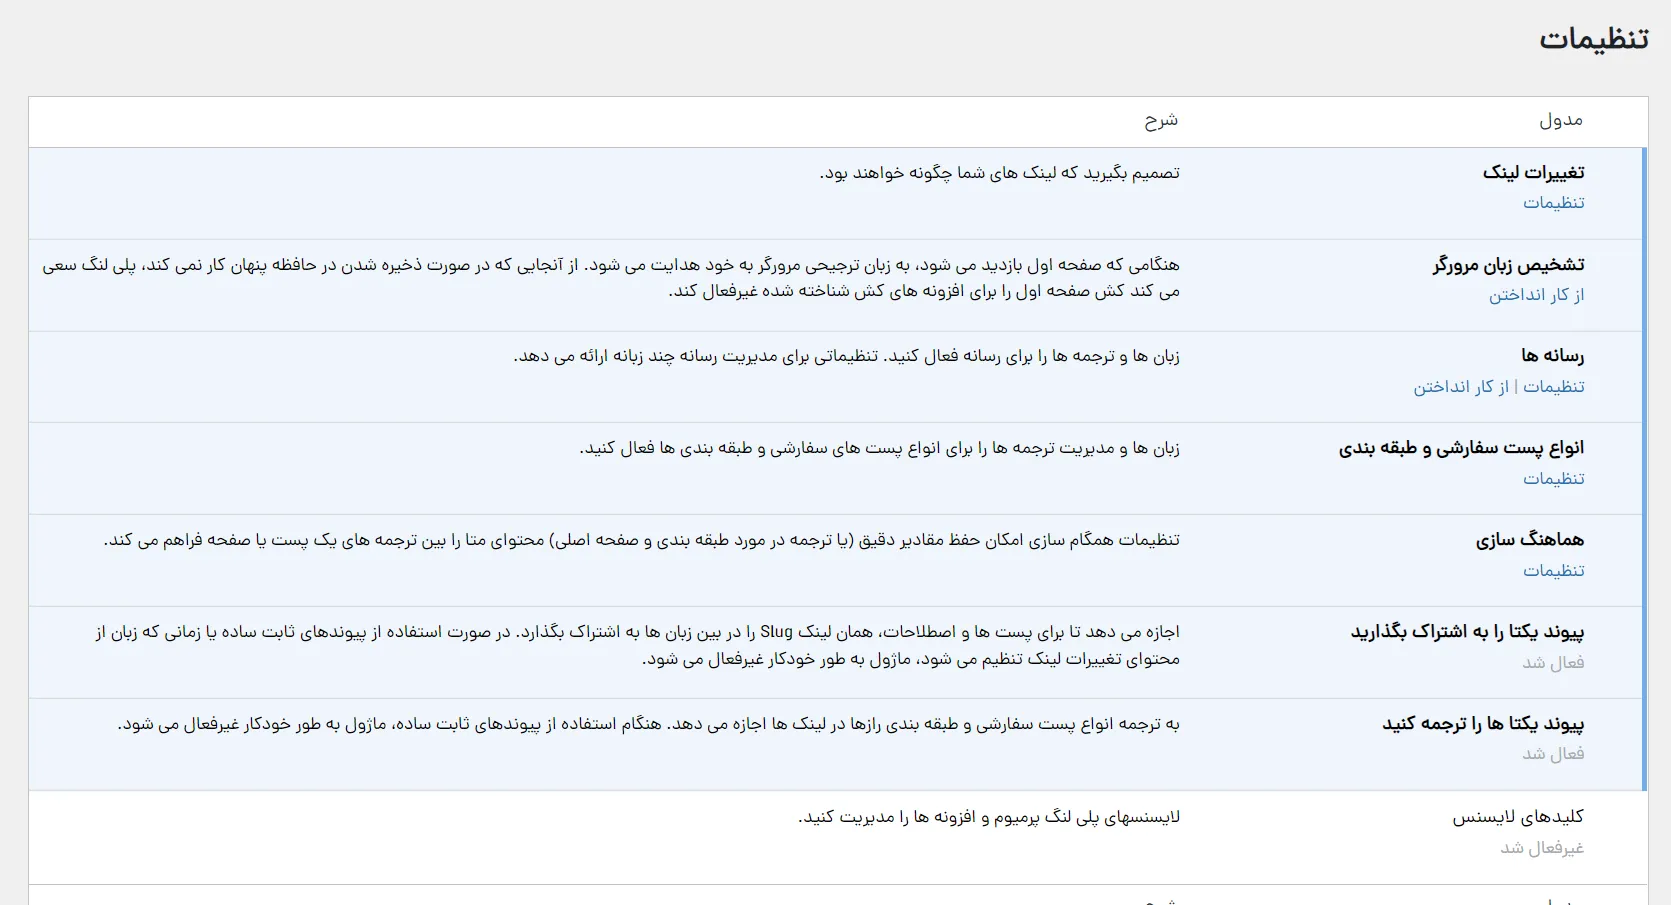
Task: Click از کار انداختن link under رسانه ها
Action: tap(1461, 387)
